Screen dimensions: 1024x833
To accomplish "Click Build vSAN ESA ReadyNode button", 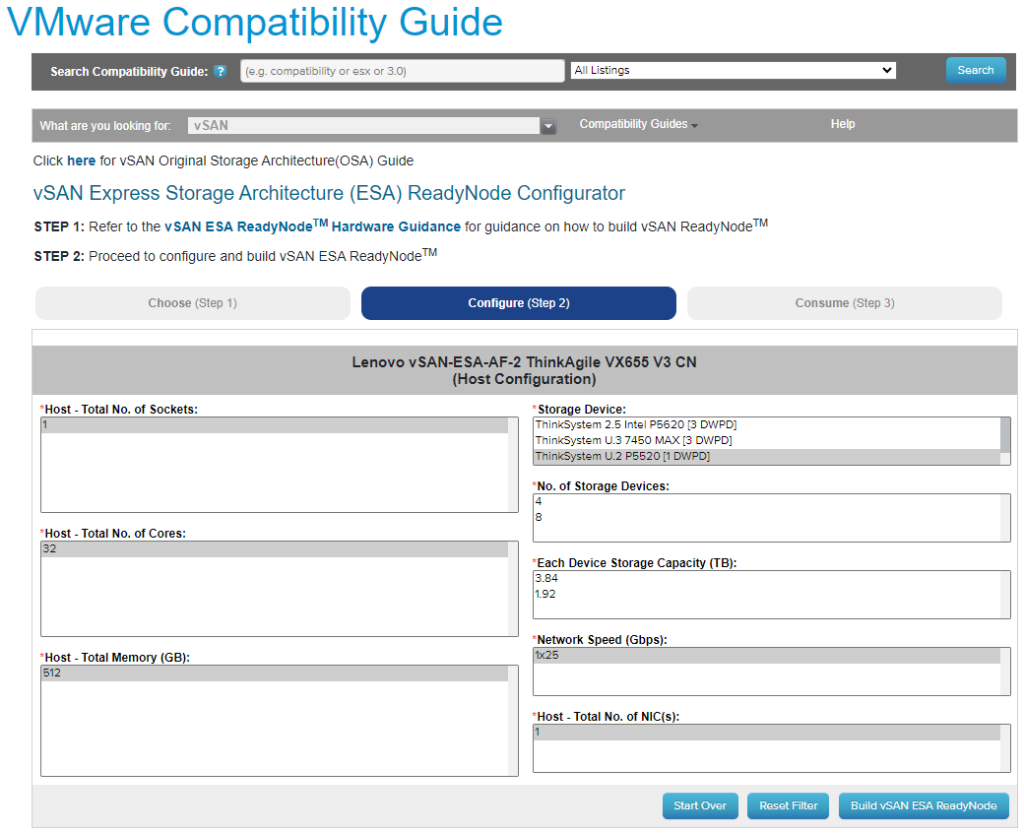I will [923, 806].
